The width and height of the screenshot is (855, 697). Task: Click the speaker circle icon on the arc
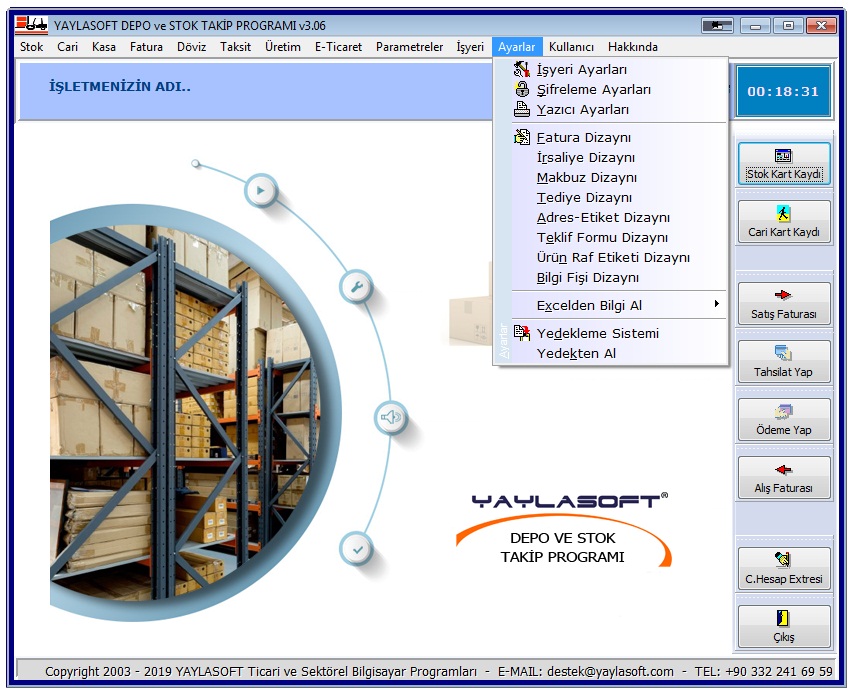391,418
